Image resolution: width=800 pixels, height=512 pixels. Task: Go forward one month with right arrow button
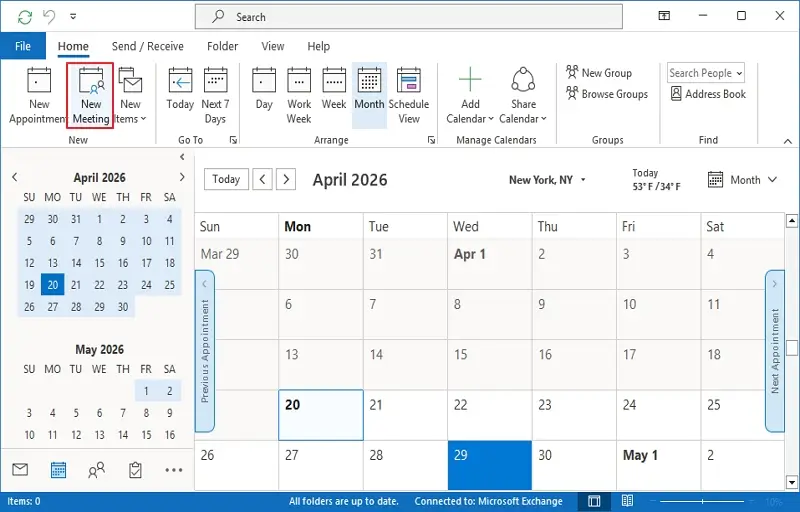(286, 179)
